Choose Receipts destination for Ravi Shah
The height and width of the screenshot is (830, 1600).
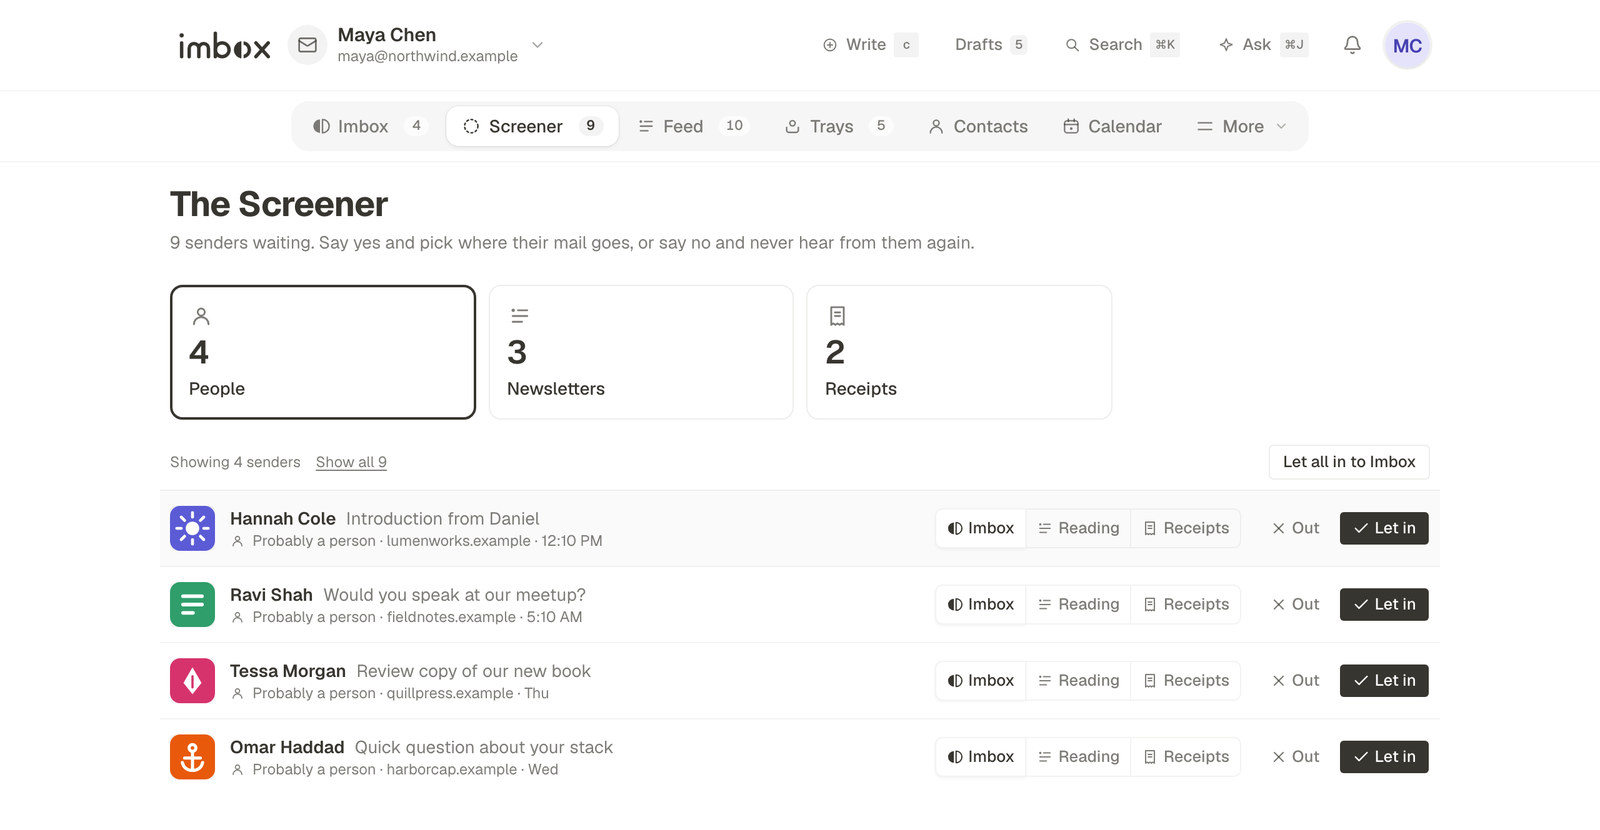click(1186, 604)
